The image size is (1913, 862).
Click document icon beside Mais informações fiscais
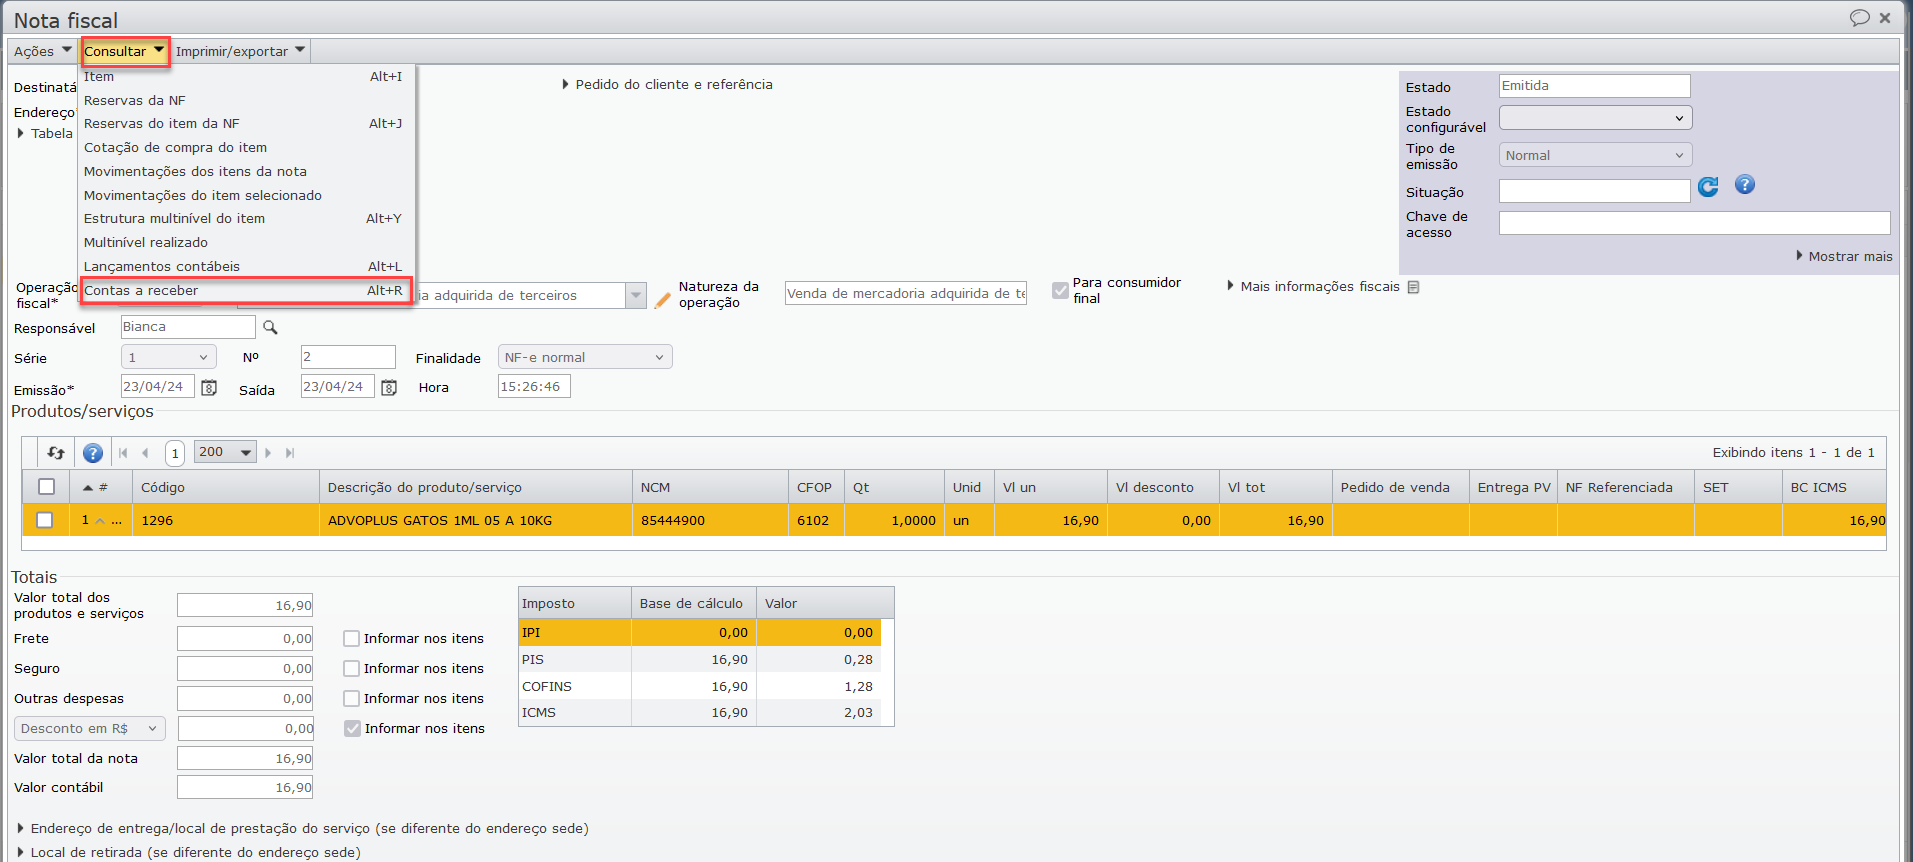pyautogui.click(x=1413, y=287)
